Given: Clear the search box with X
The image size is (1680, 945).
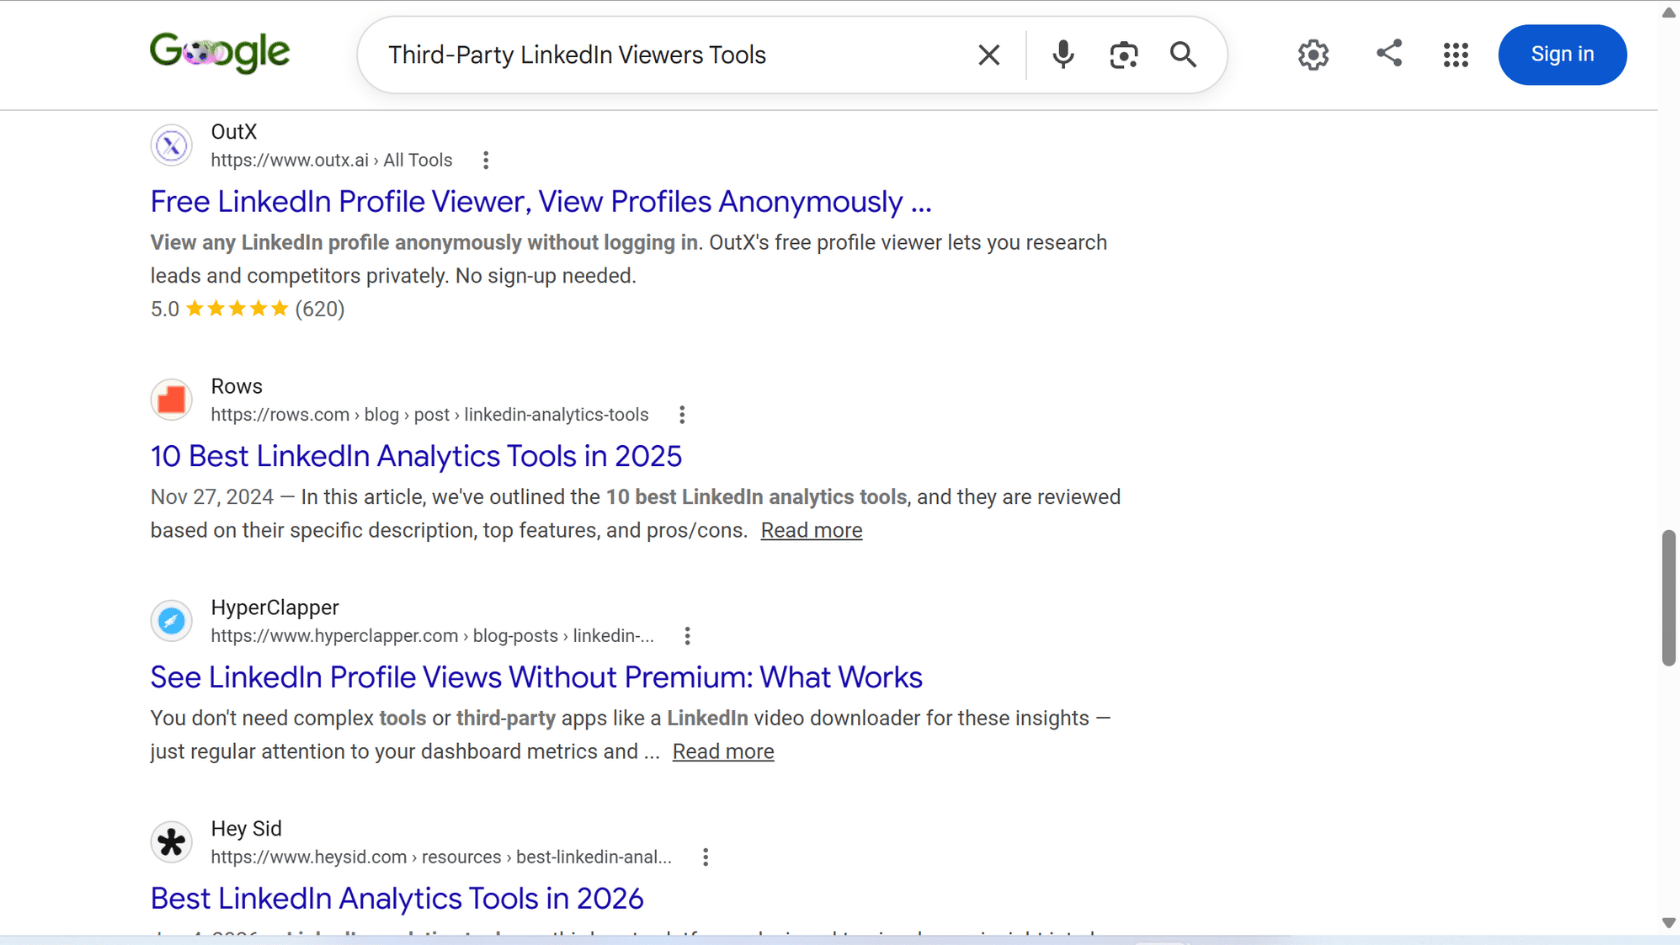Looking at the screenshot, I should point(988,55).
